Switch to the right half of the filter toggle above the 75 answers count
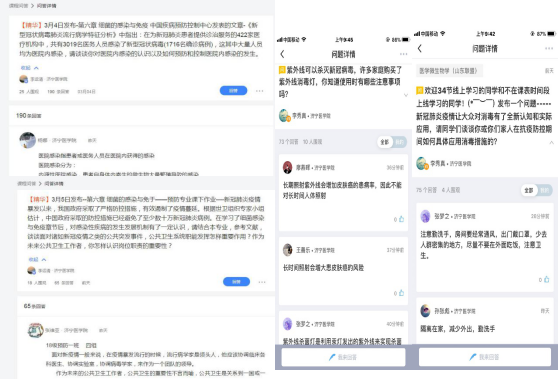This screenshot has height=380, width=559. tap(544, 190)
